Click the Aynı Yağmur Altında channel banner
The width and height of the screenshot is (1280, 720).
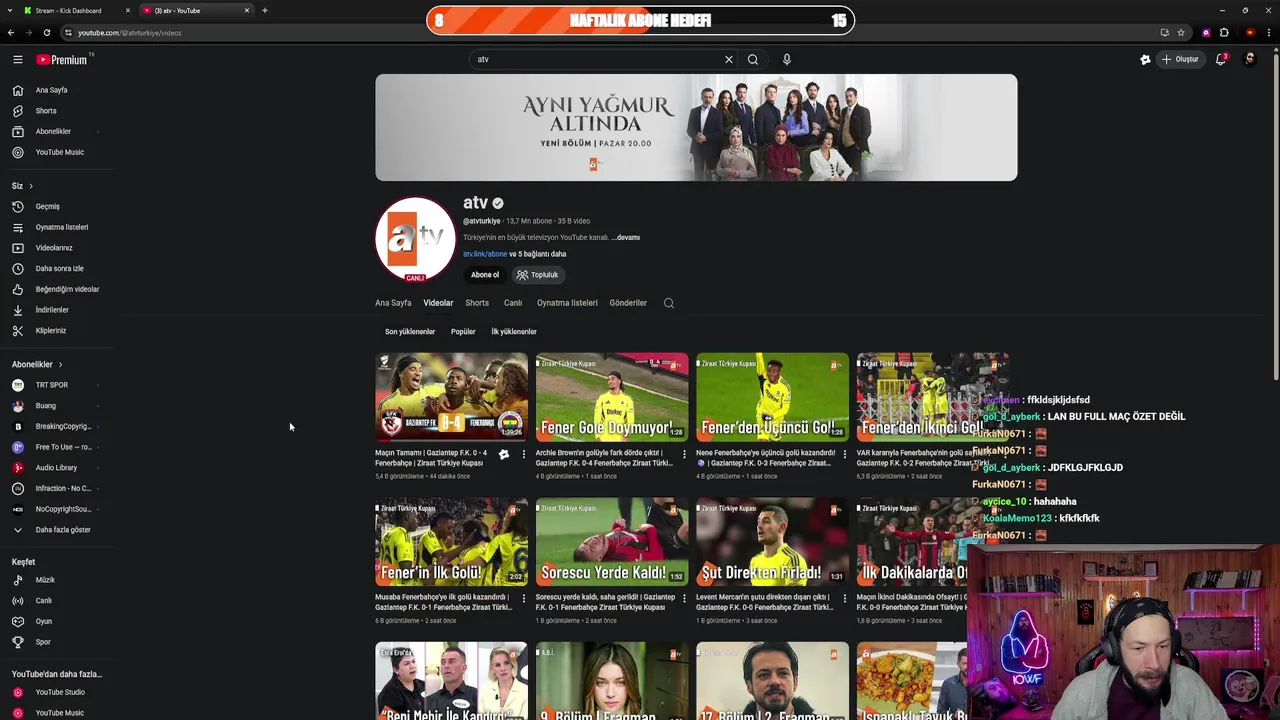tap(696, 127)
